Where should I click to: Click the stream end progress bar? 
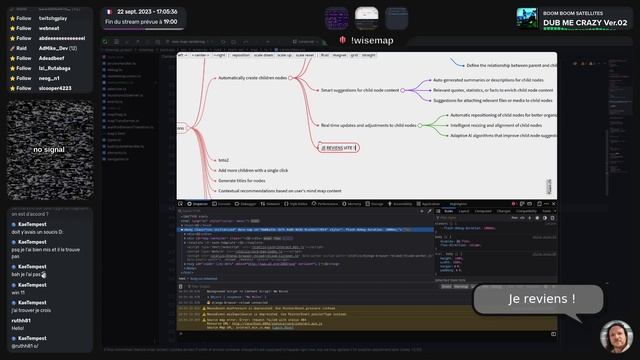coord(144,29)
